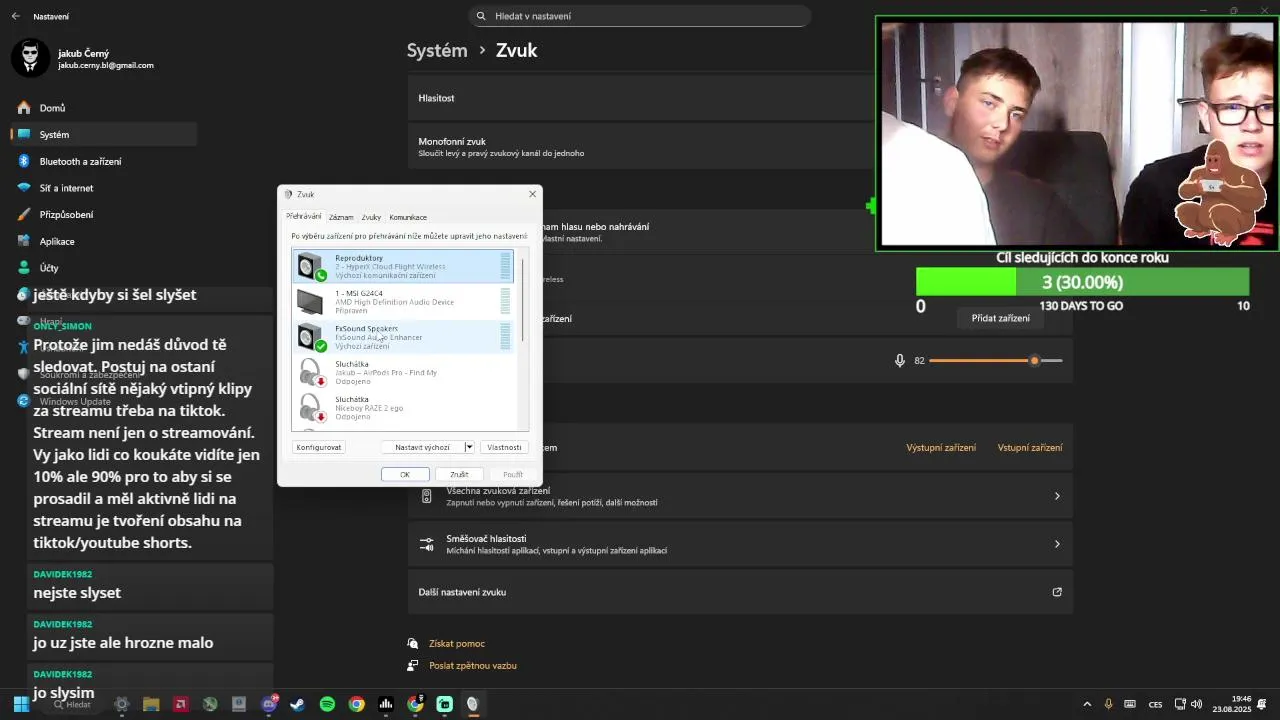
Task: Open CES language switcher
Action: click(1156, 704)
